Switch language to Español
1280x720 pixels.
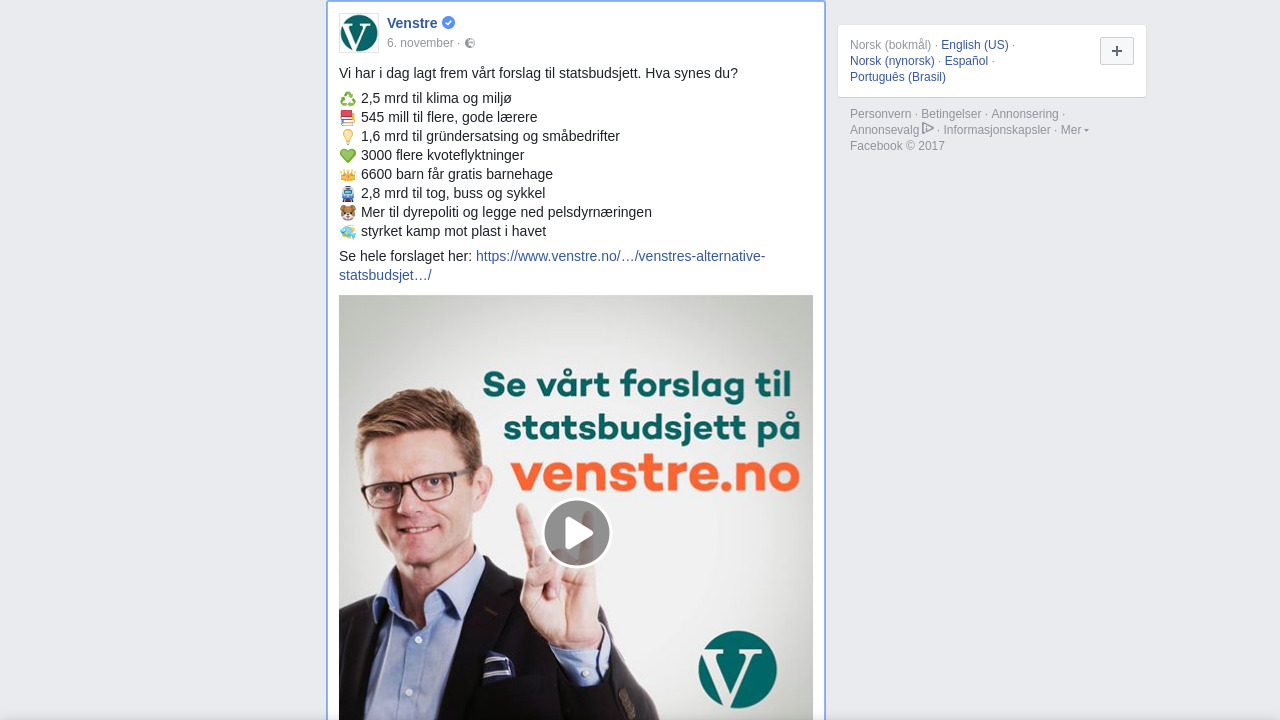click(966, 61)
